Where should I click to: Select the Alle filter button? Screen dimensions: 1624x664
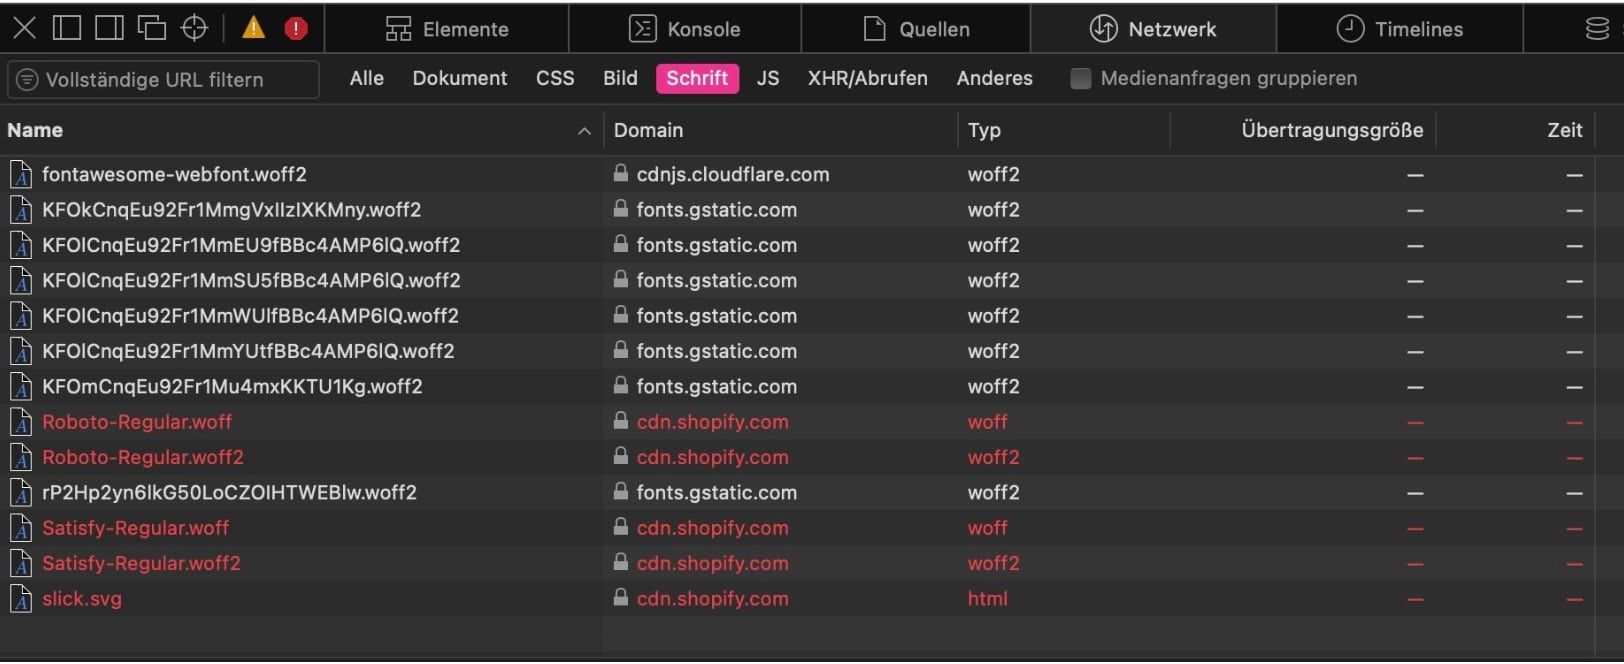[x=367, y=79]
